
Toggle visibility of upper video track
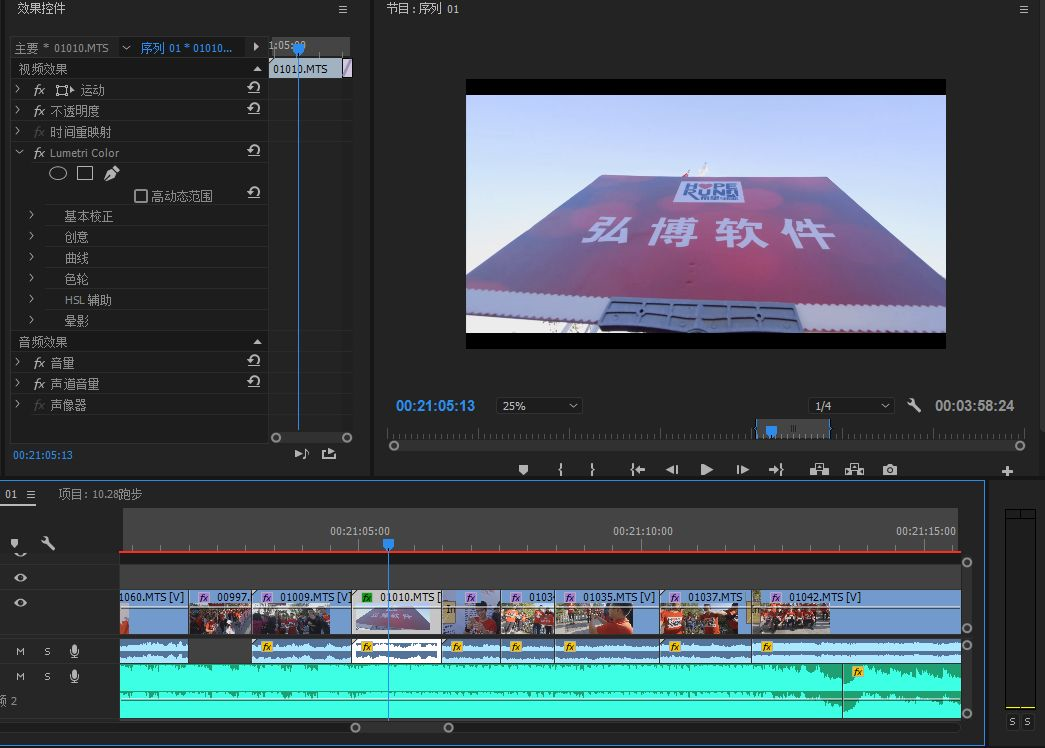pos(21,577)
